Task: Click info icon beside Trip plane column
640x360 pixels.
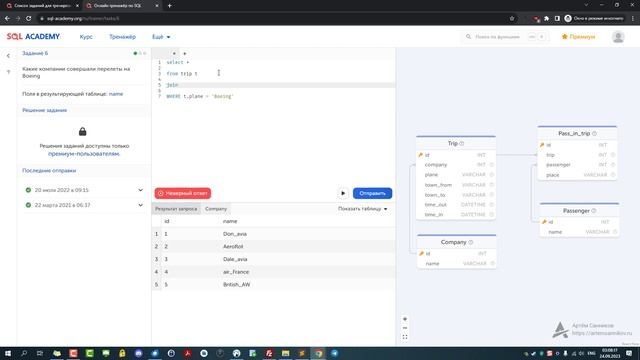Action: point(491,174)
